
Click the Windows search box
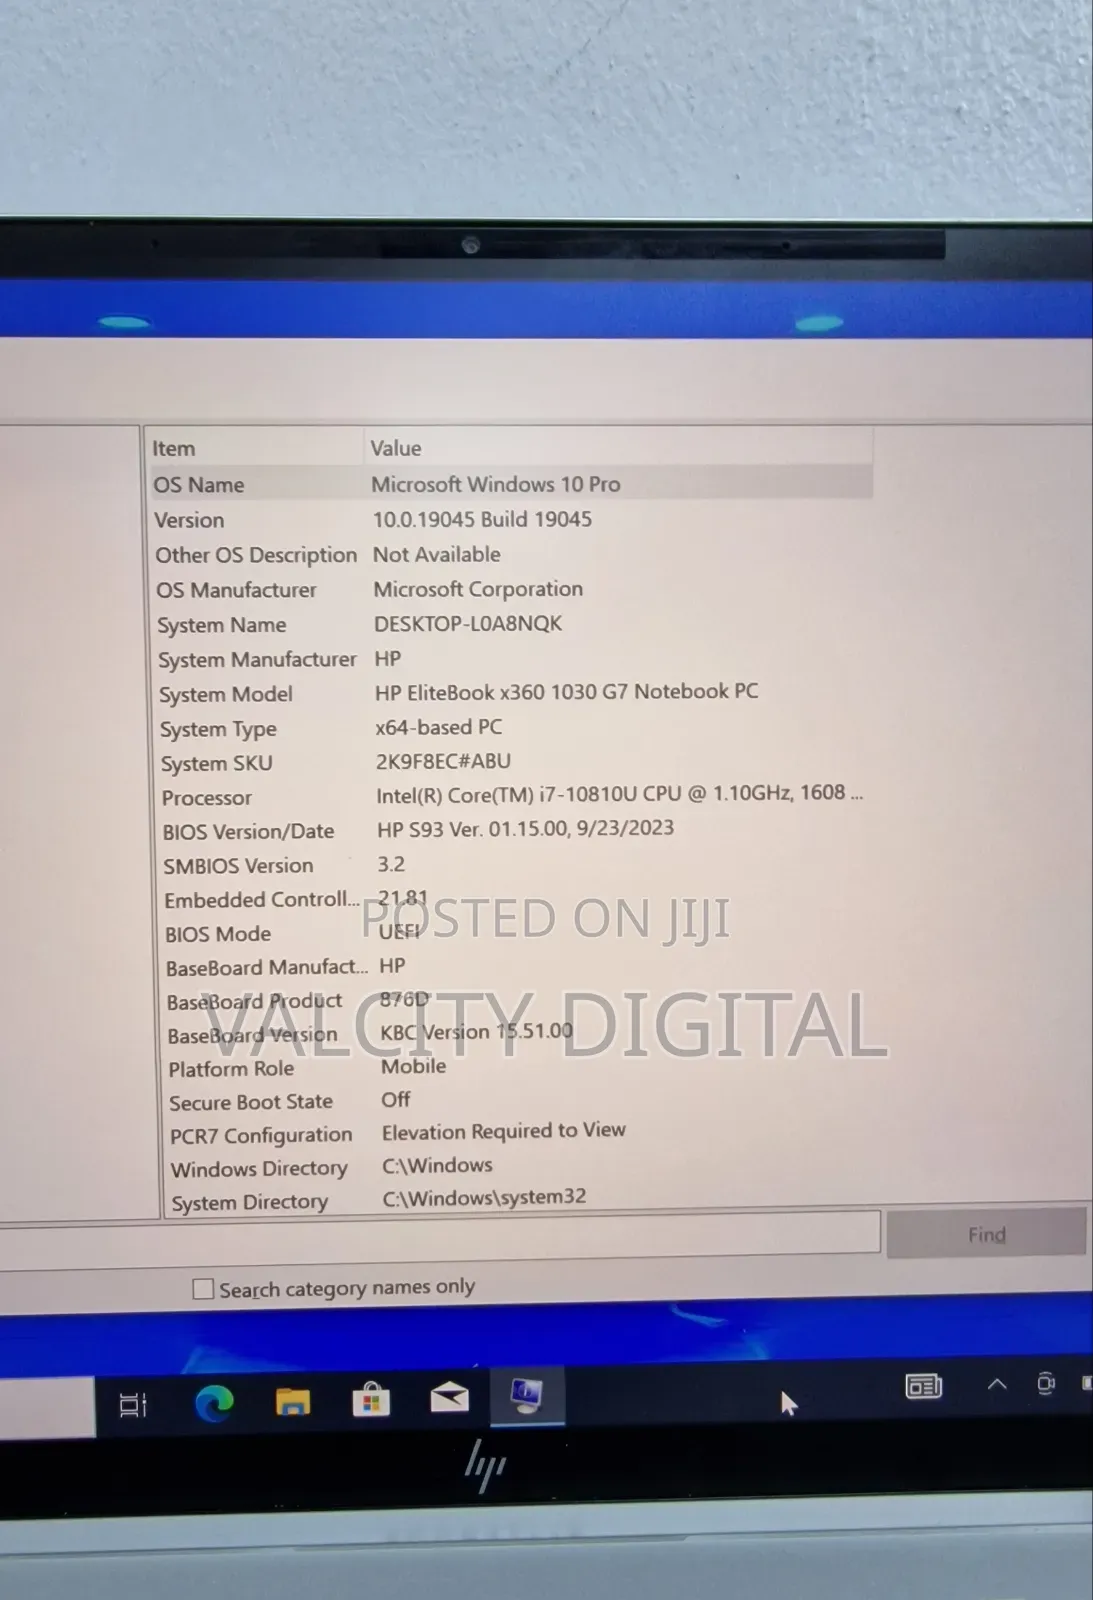tap(47, 1408)
